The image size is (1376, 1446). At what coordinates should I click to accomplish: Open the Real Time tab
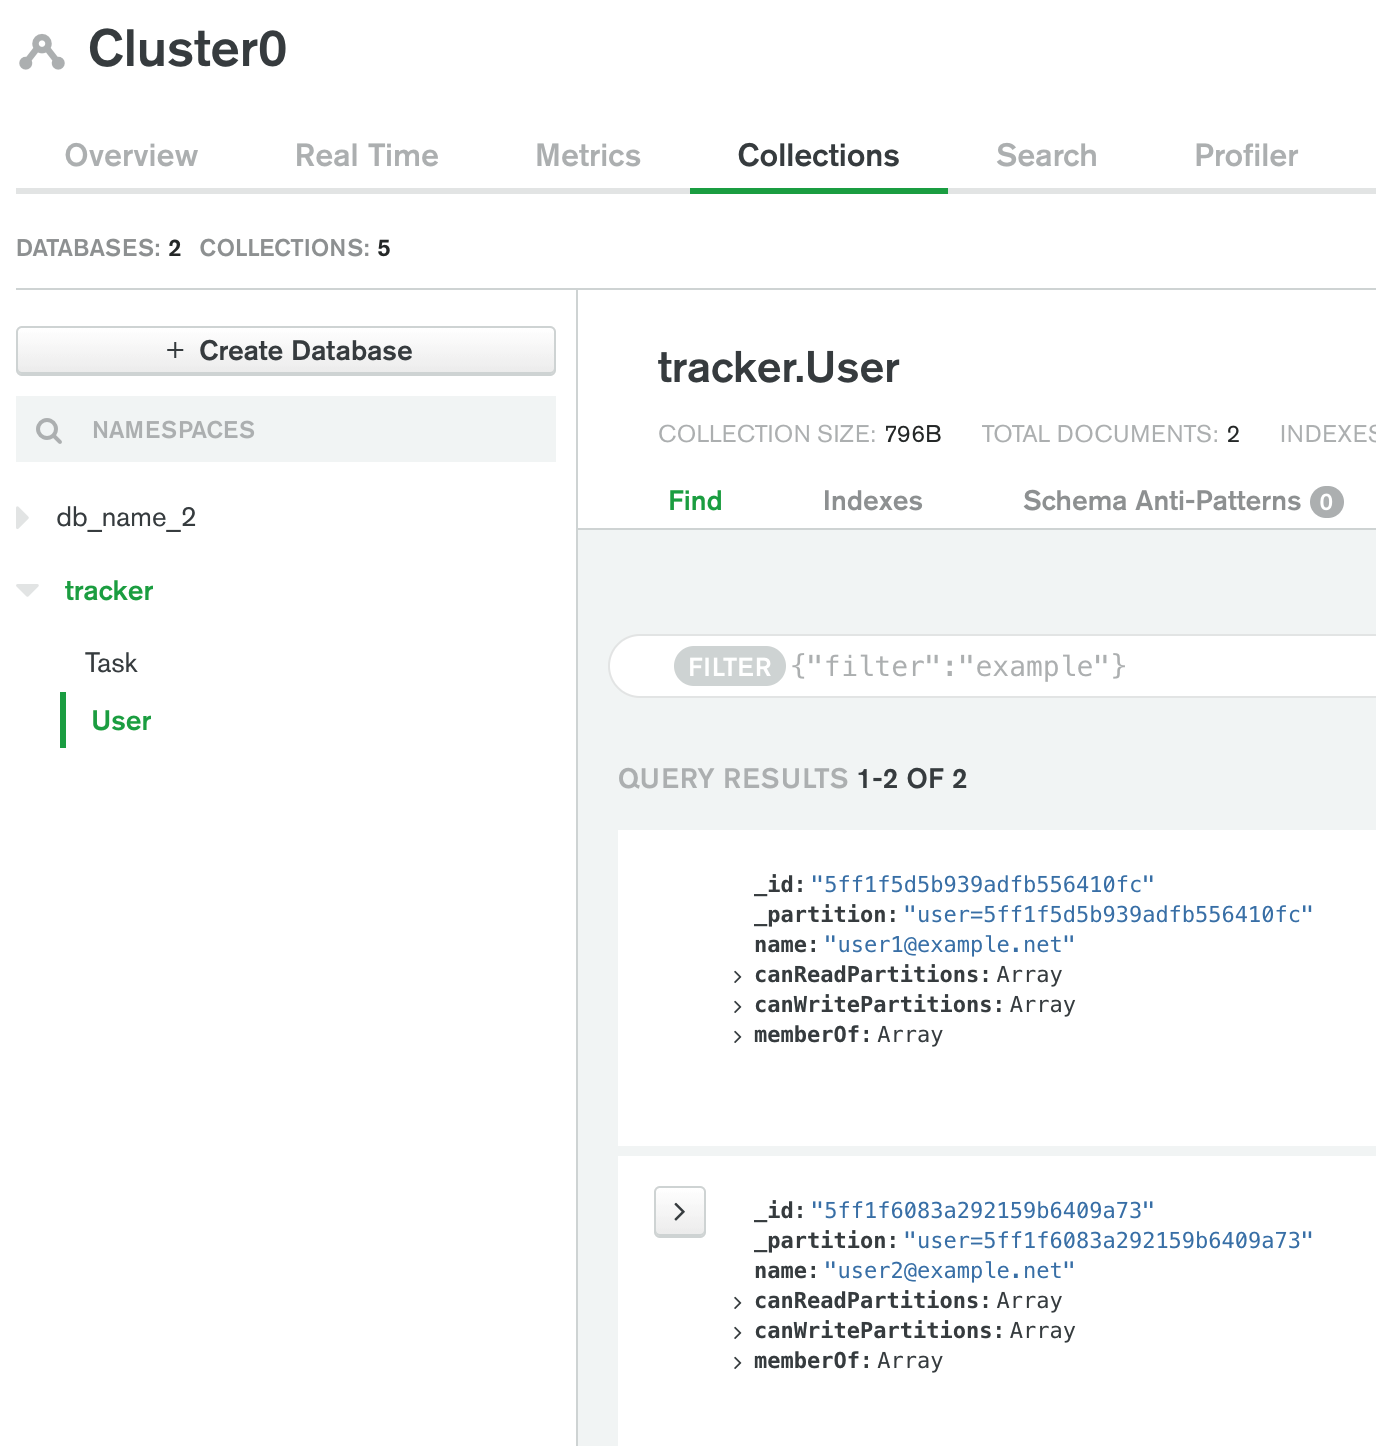pyautogui.click(x=366, y=156)
